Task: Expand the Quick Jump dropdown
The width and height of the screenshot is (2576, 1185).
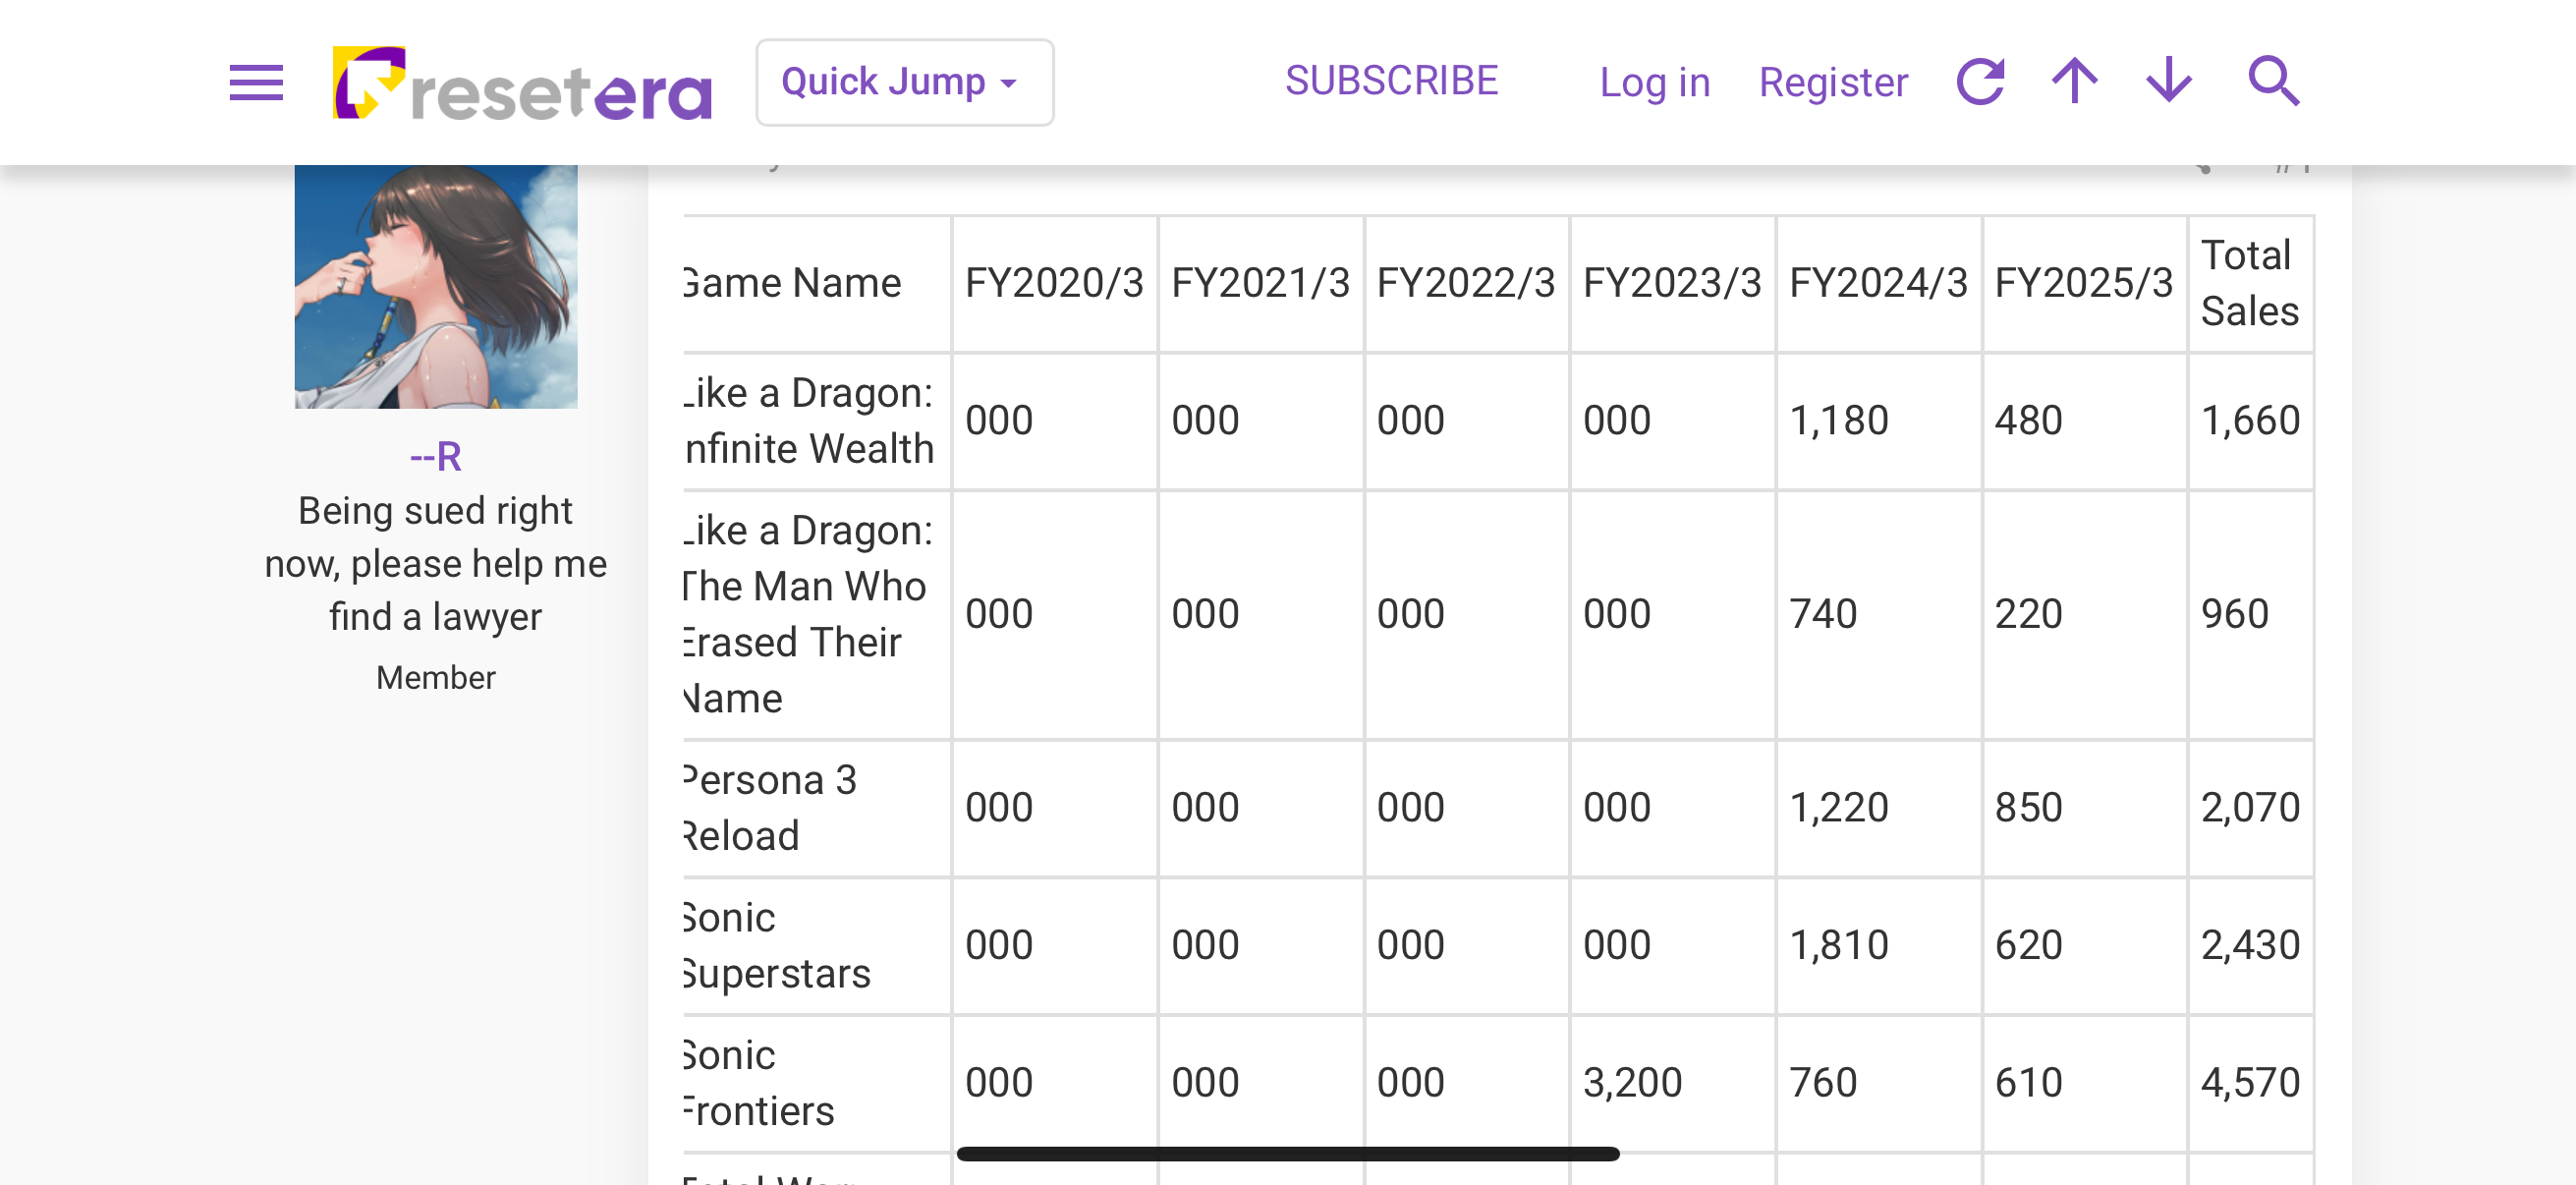Action: click(904, 82)
